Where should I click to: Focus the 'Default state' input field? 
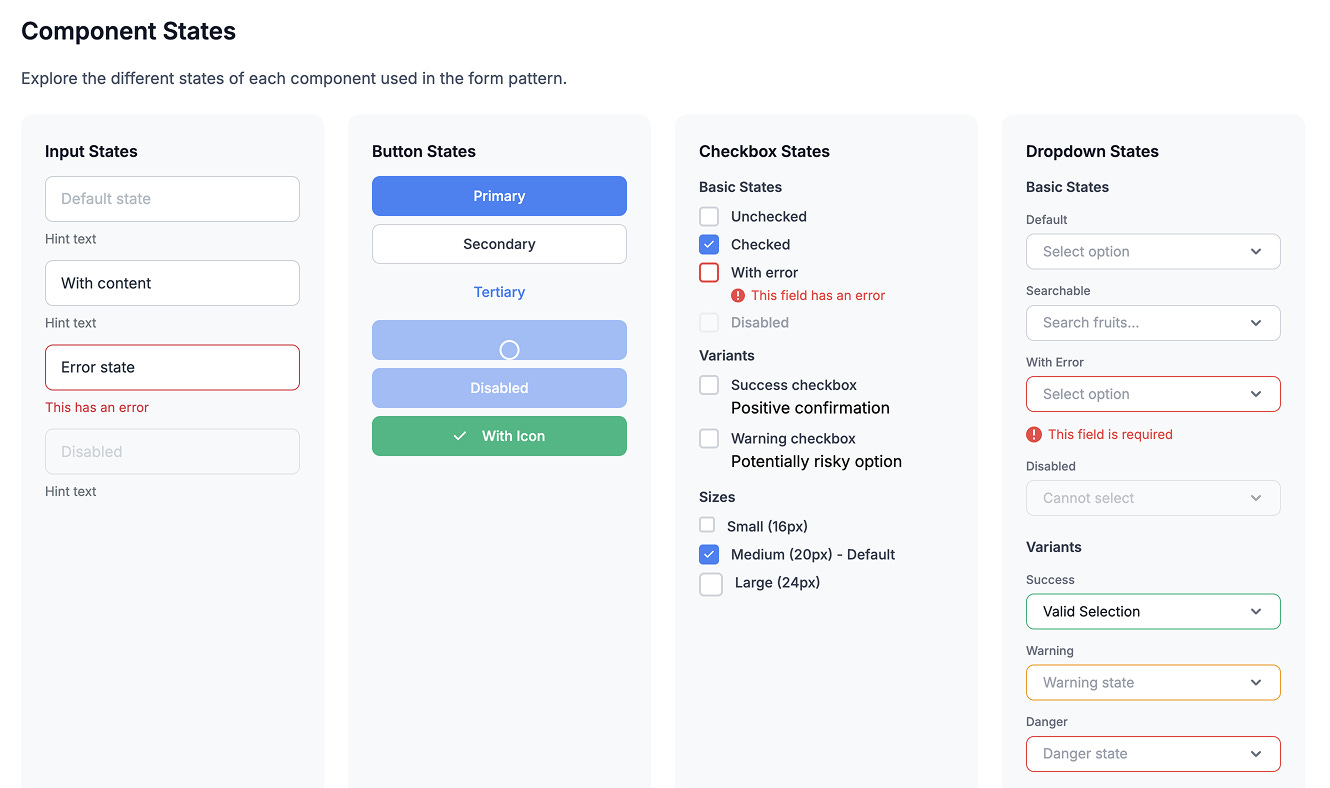[172, 199]
